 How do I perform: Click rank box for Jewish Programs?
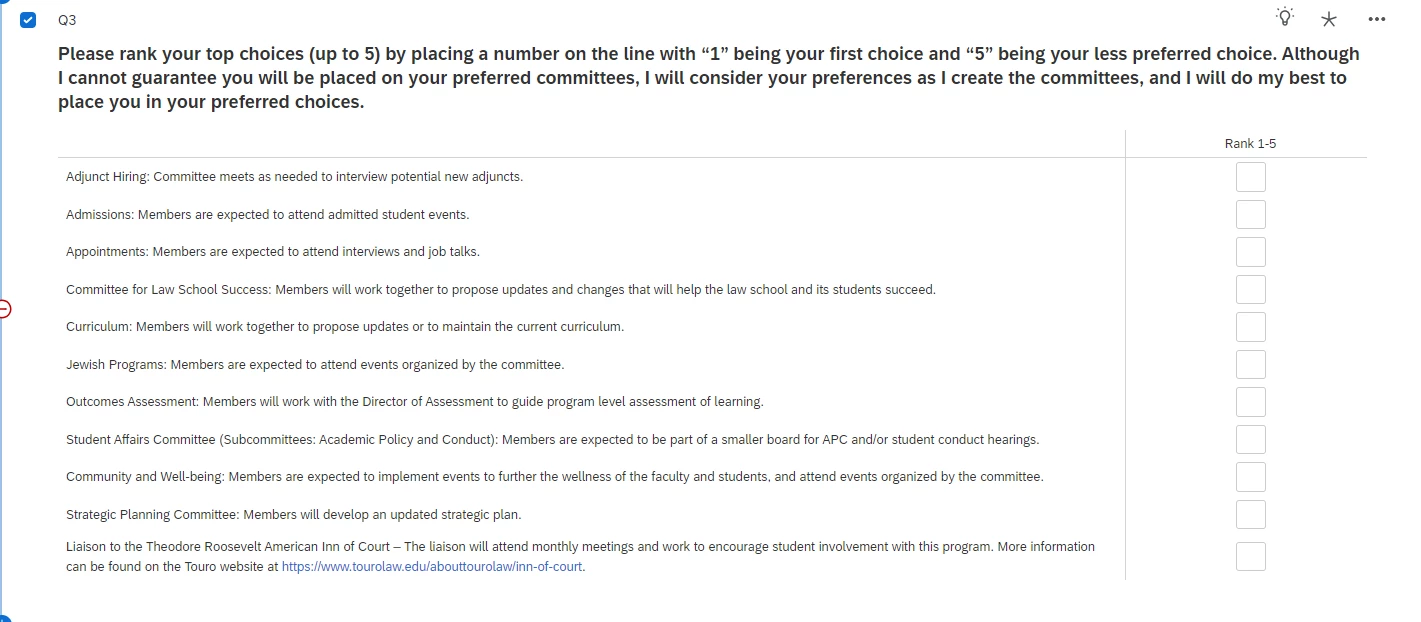click(1250, 364)
